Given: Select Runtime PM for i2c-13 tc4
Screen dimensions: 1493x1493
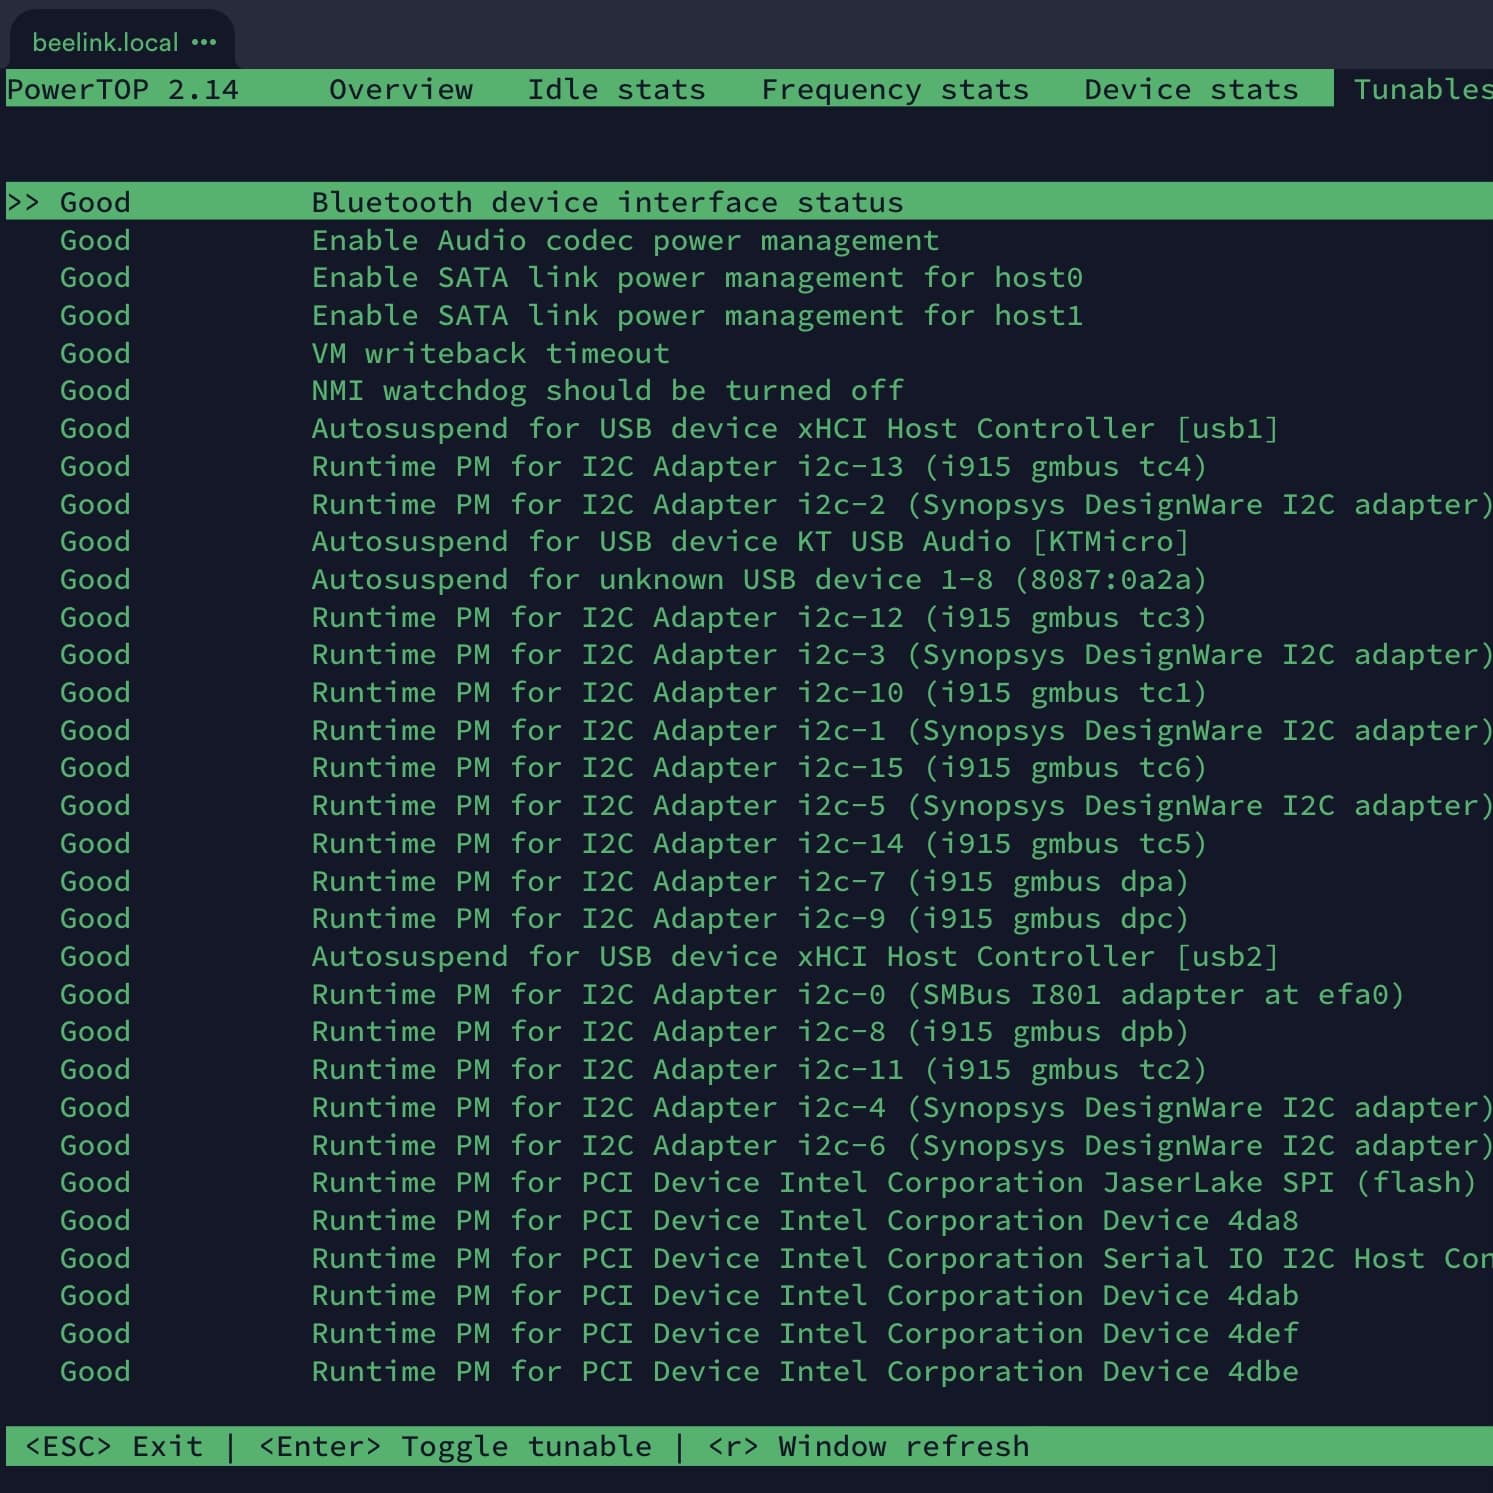Looking at the screenshot, I should coord(759,466).
